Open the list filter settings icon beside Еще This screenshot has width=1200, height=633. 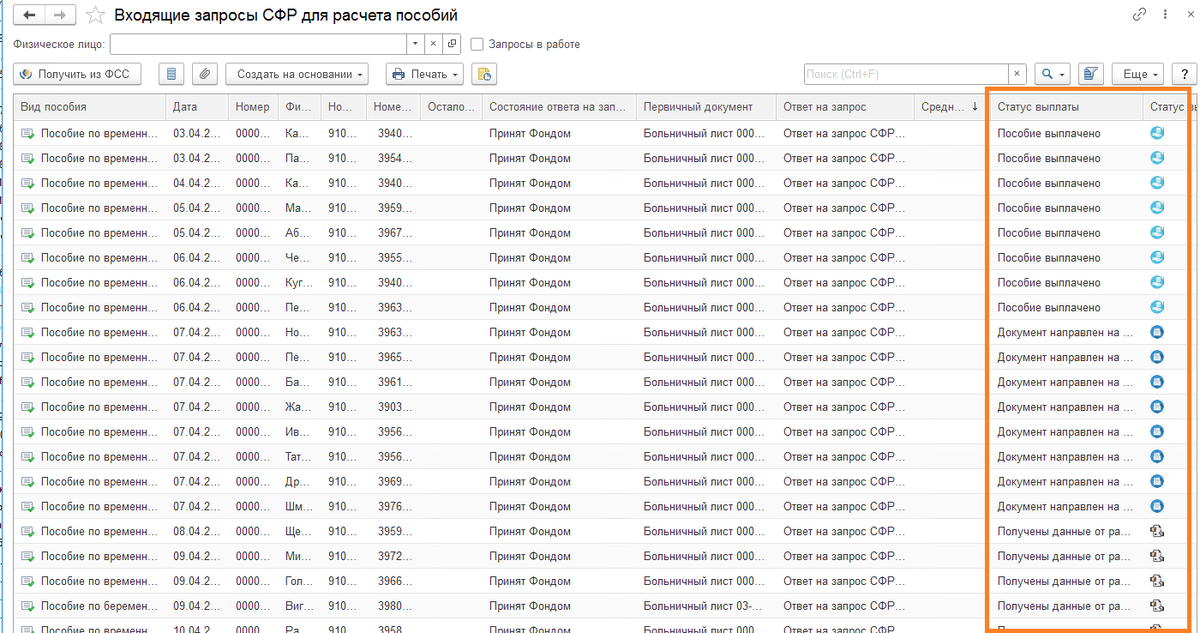(1091, 74)
